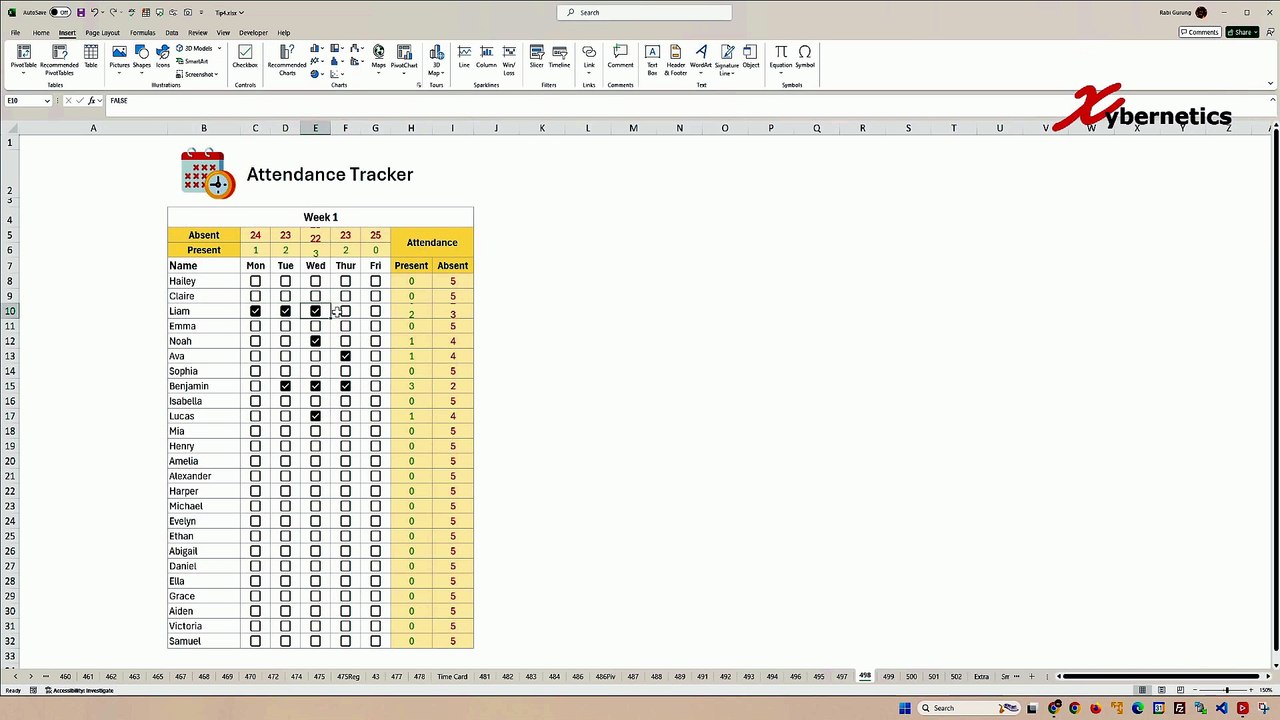
Task: Uncheck Lucas's Wednesday checkbox
Action: coord(315,416)
